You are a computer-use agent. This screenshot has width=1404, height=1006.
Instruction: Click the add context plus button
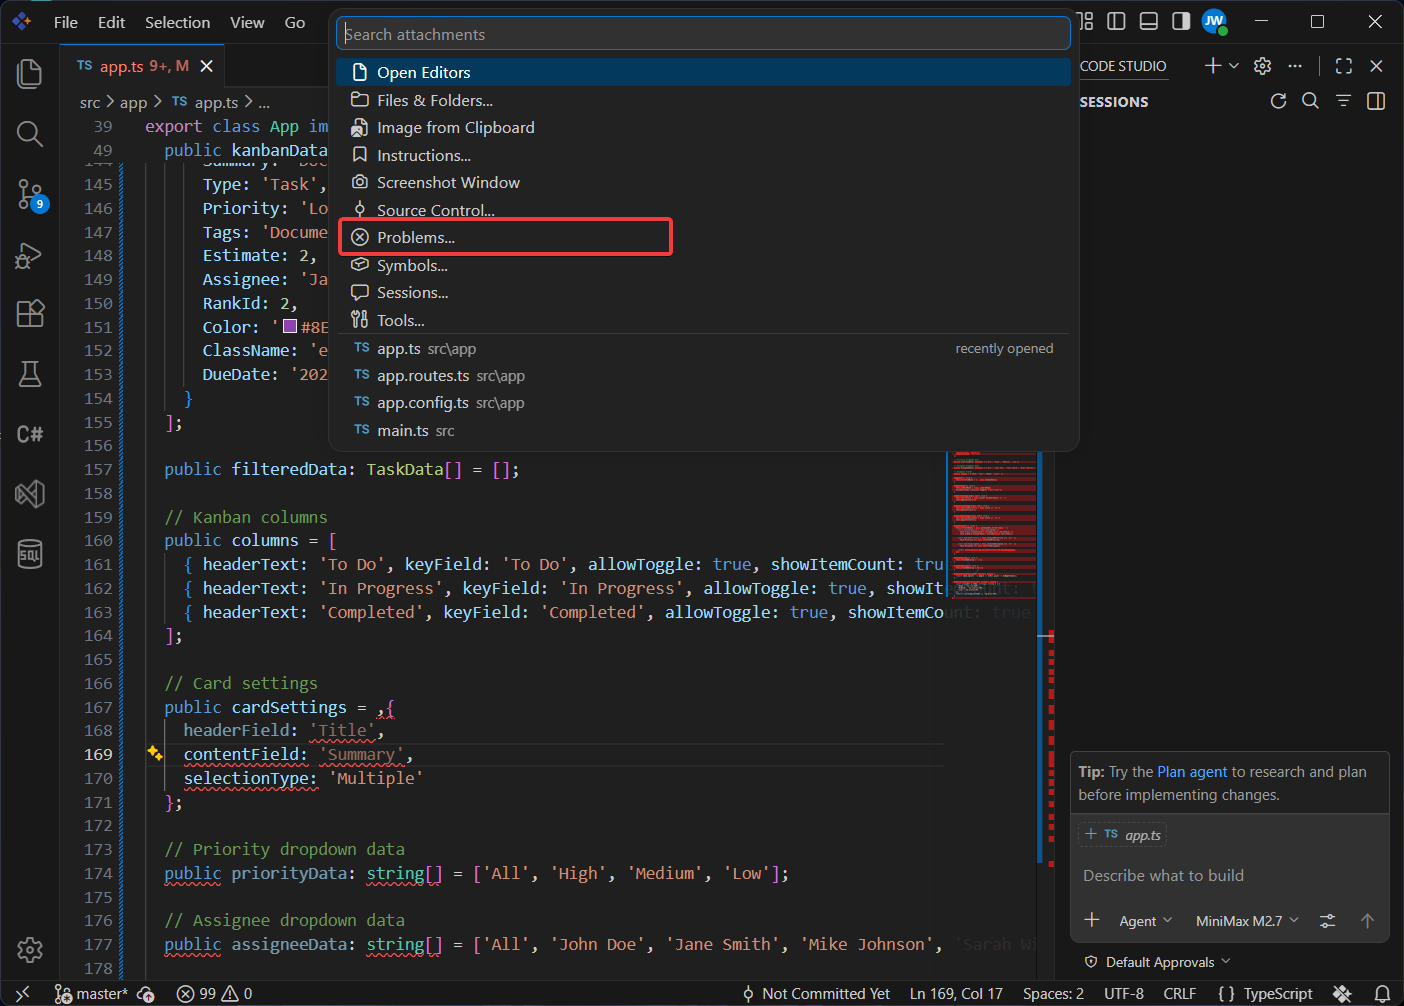[1092, 920]
